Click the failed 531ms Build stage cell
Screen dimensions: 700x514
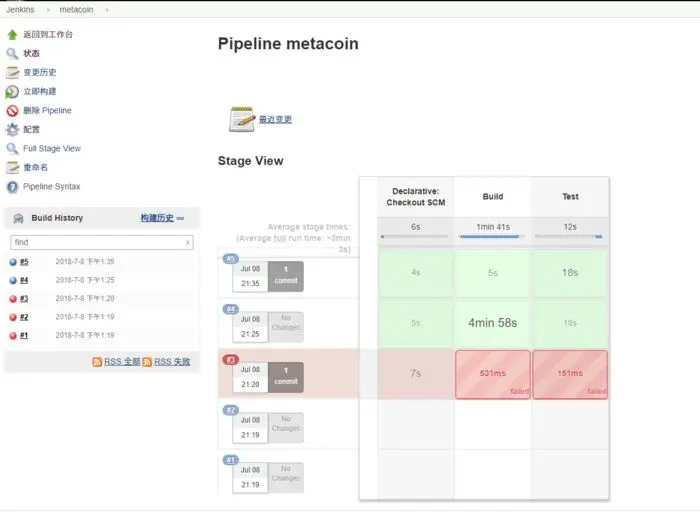pos(493,374)
